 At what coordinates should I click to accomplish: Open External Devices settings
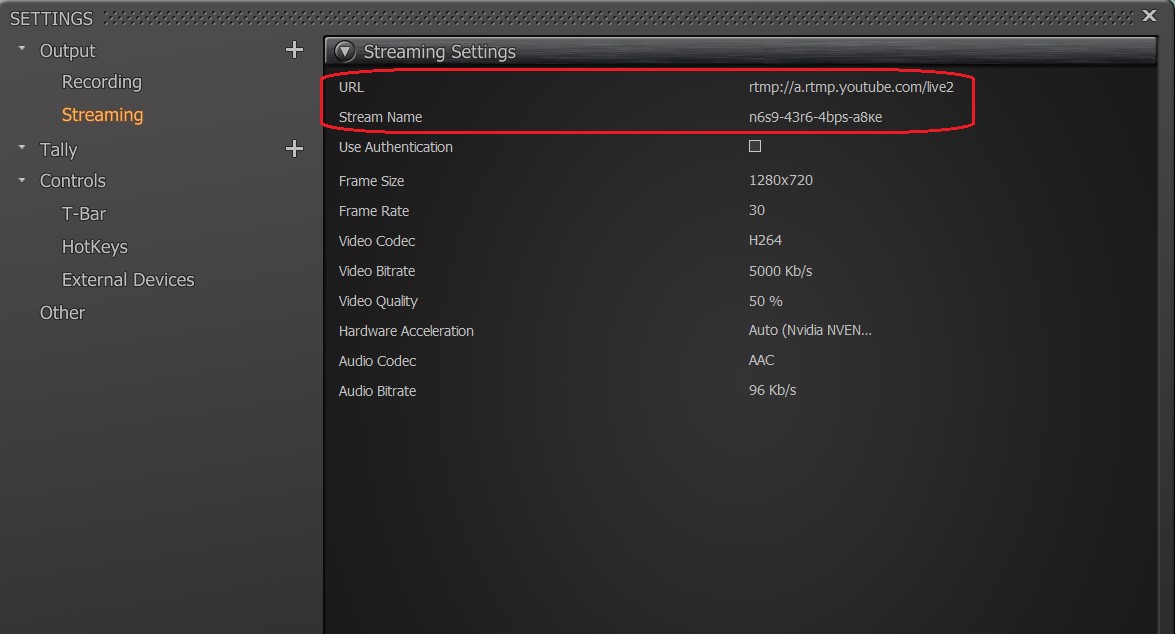[128, 280]
